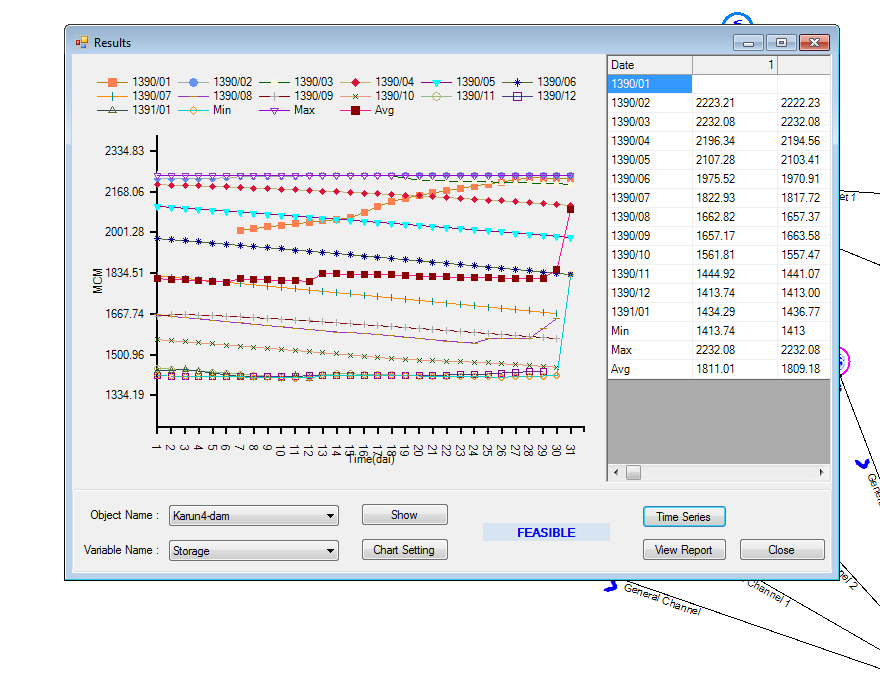
Task: Click the Avg dark red legend marker
Action: [355, 110]
